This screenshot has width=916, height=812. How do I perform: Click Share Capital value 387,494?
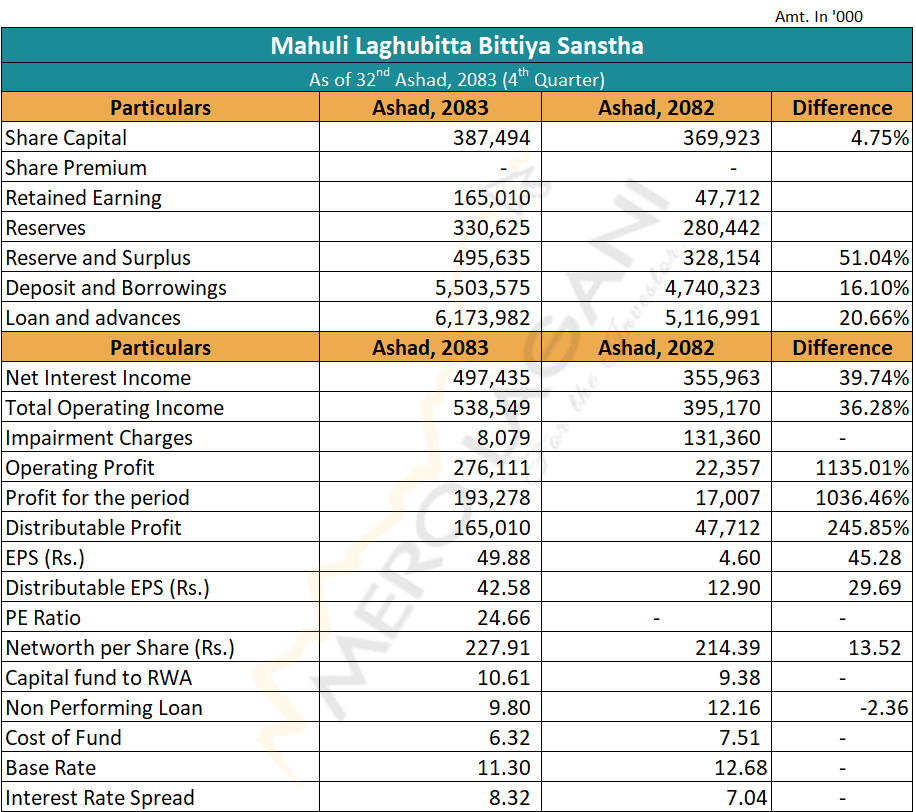pos(491,138)
